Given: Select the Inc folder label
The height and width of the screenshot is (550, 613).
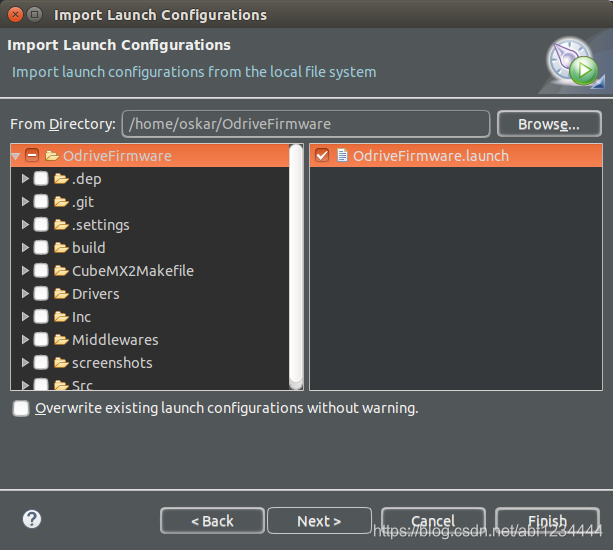Looking at the screenshot, I should coord(81,317).
